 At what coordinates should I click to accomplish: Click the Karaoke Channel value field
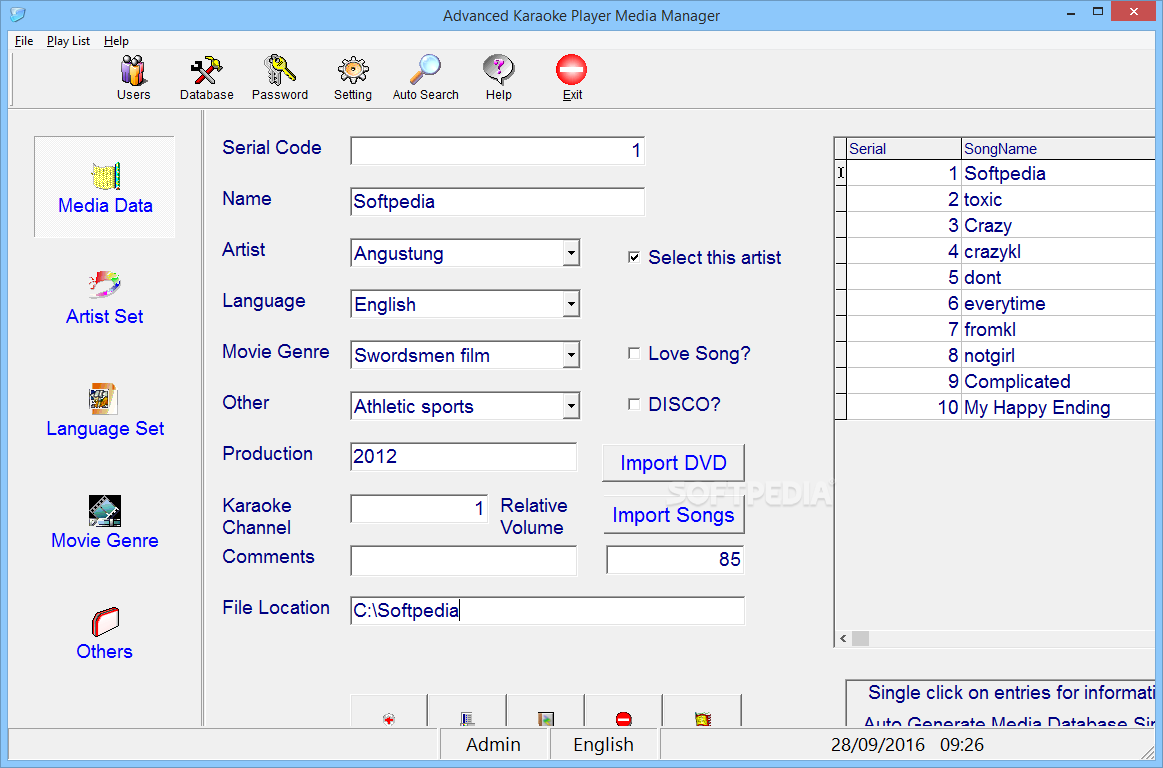coord(419,508)
